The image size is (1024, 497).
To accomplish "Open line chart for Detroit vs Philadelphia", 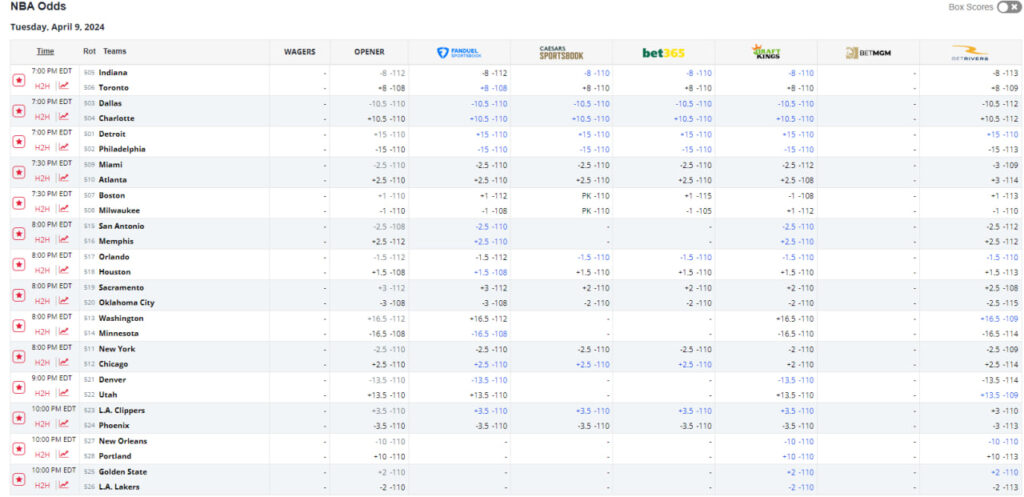I will (64, 148).
